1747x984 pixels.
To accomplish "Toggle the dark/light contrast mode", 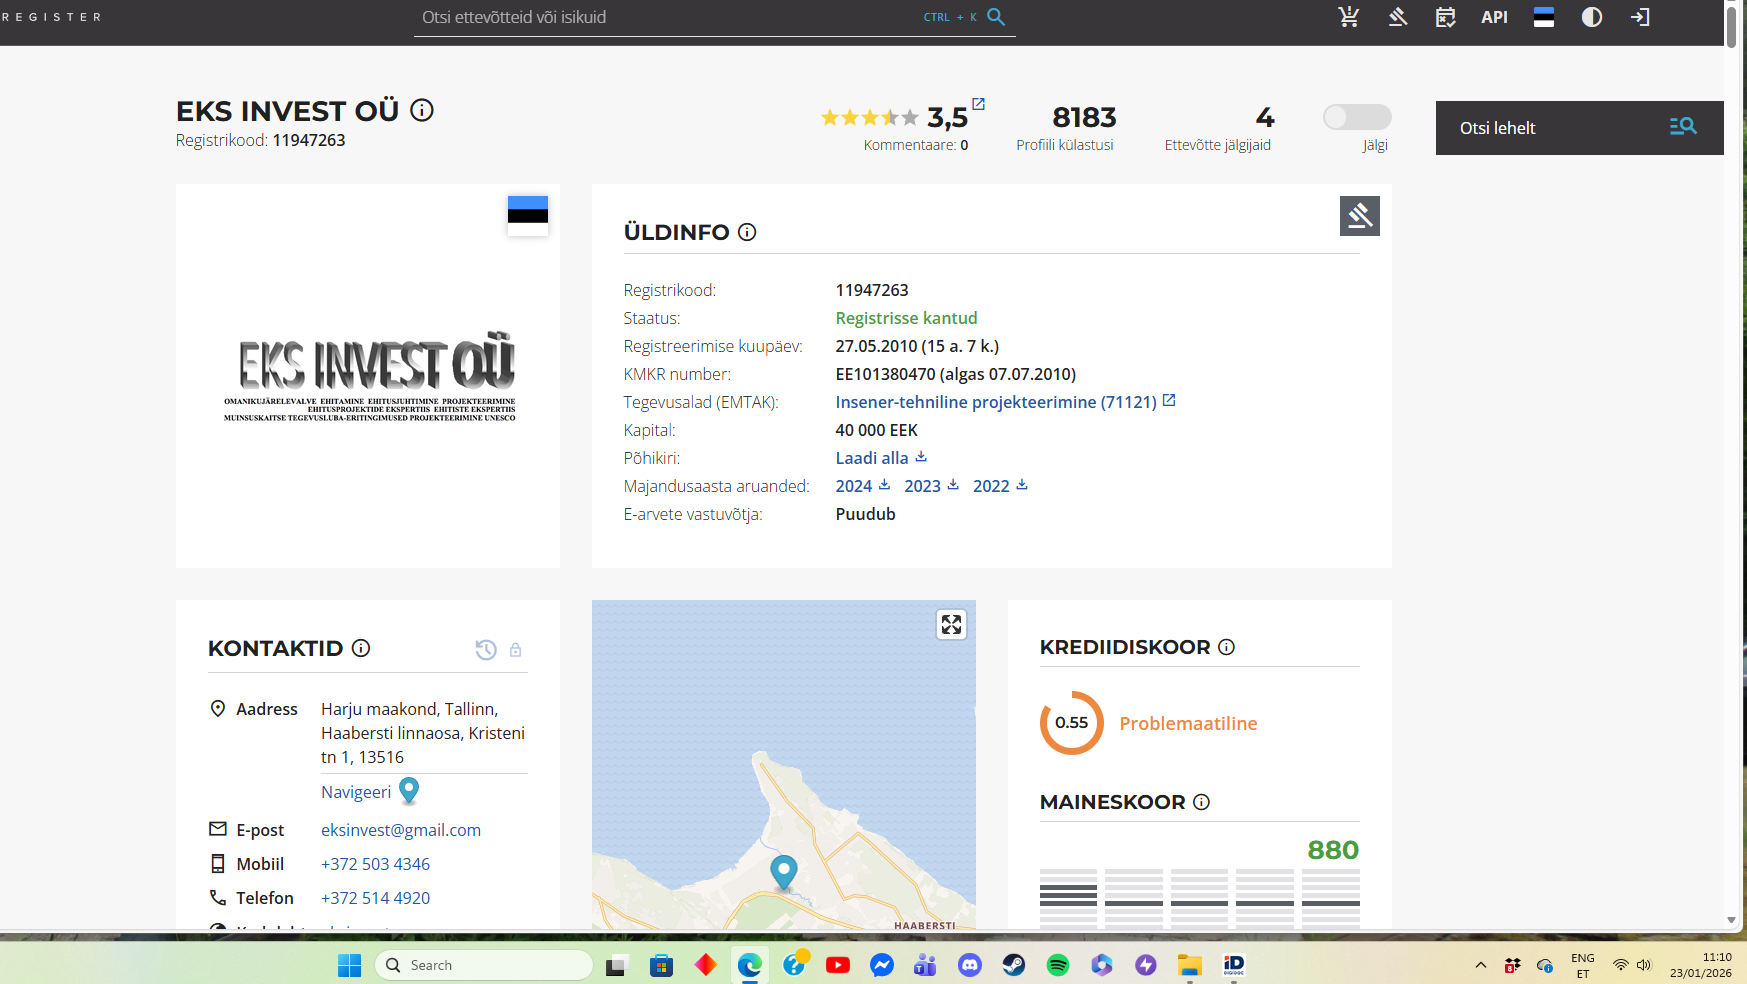I will [1592, 17].
